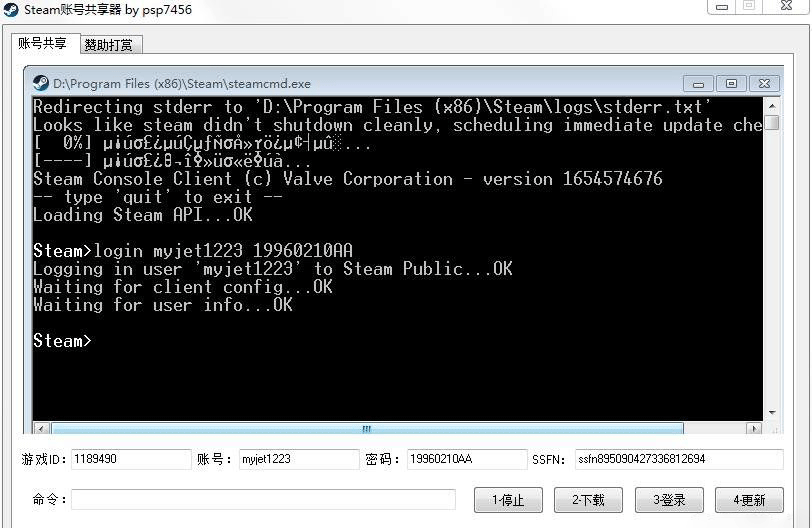Viewport: 812px width, 528px height.
Task: Click the 4-更新 button
Action: pos(749,500)
